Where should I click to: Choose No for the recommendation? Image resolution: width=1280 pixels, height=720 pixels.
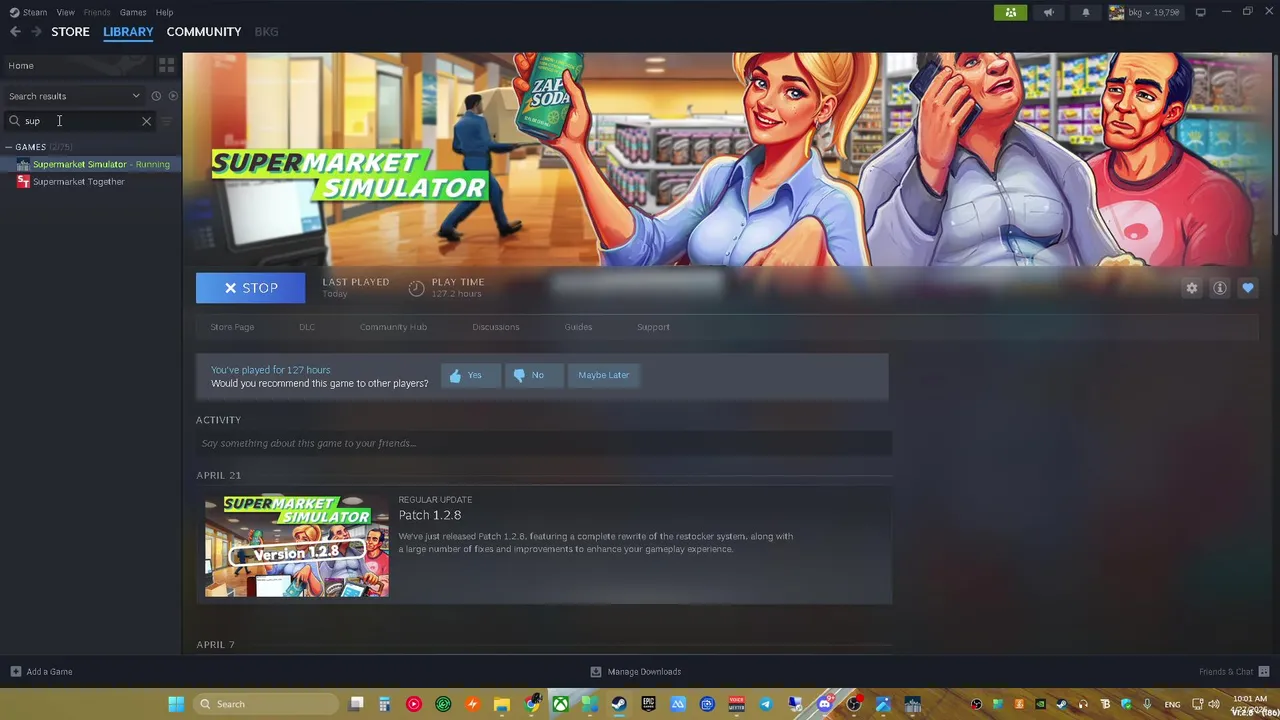[533, 375]
